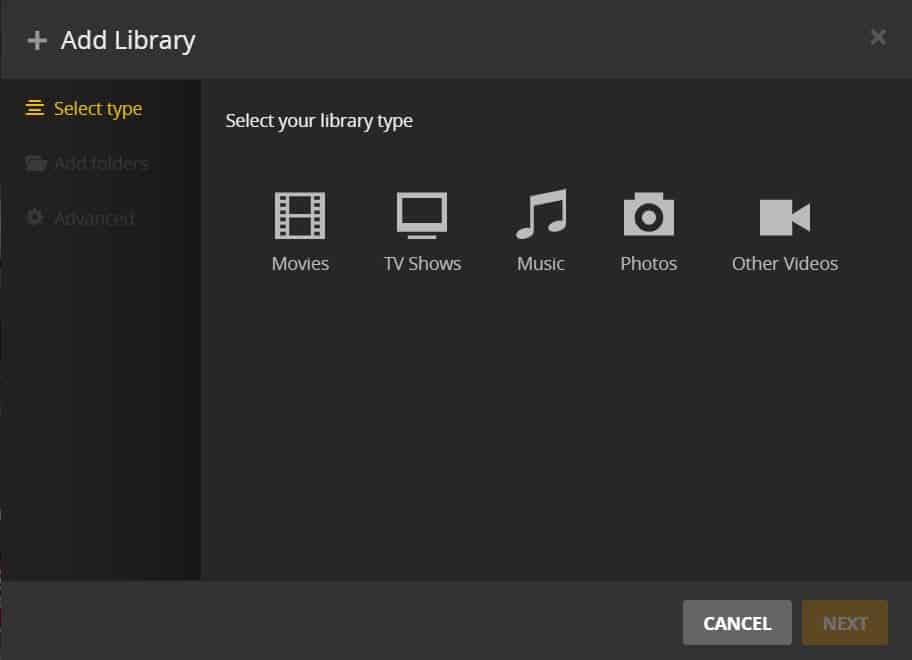Select the Movies film strip icon
This screenshot has width=912, height=660.
point(300,216)
